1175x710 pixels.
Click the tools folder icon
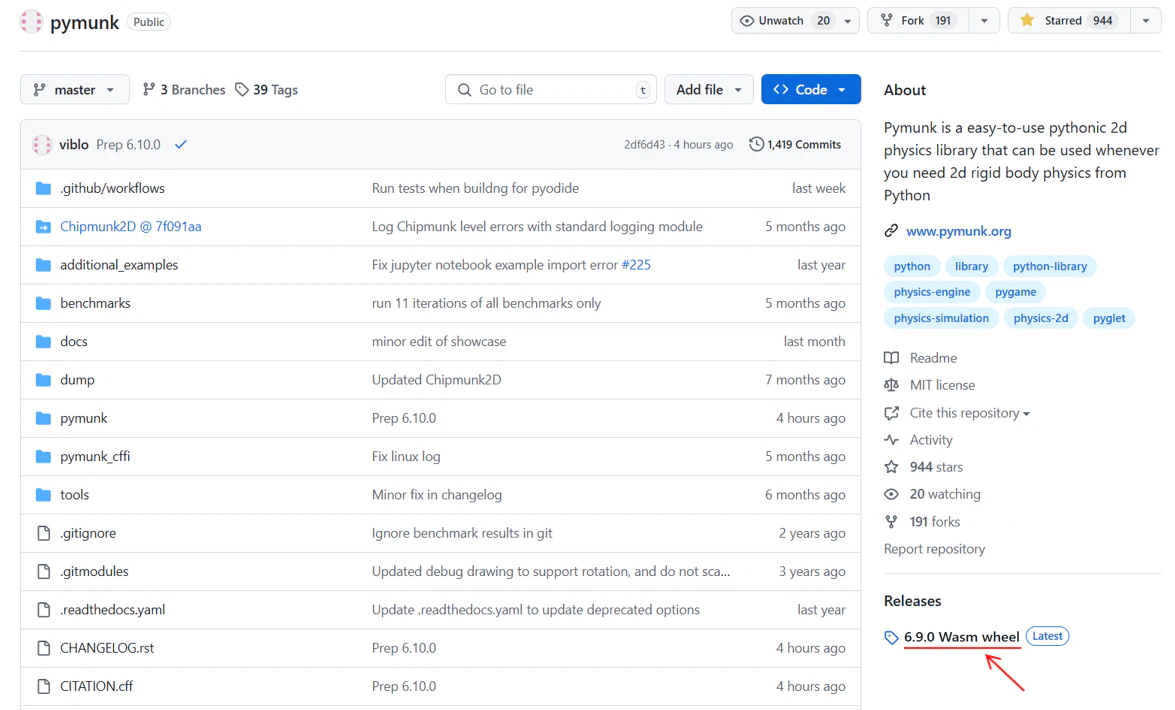click(43, 495)
